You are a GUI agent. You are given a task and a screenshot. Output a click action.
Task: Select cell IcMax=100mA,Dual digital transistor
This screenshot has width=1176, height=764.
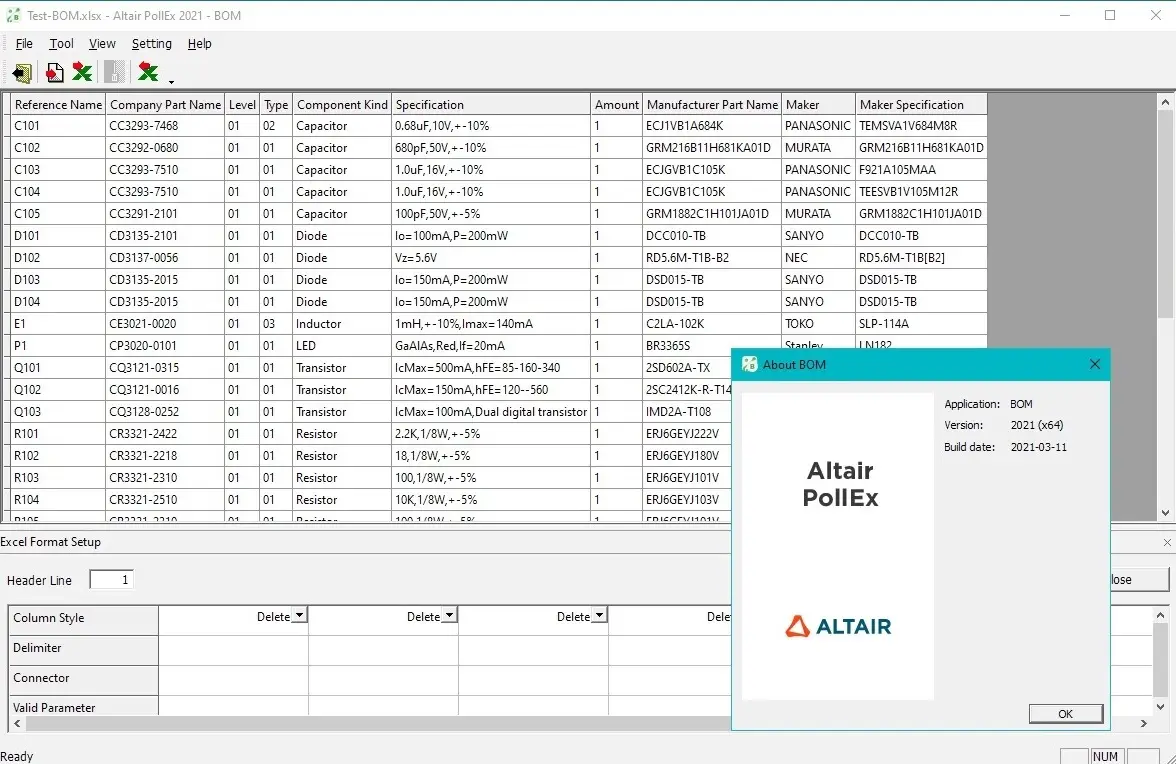pos(490,412)
